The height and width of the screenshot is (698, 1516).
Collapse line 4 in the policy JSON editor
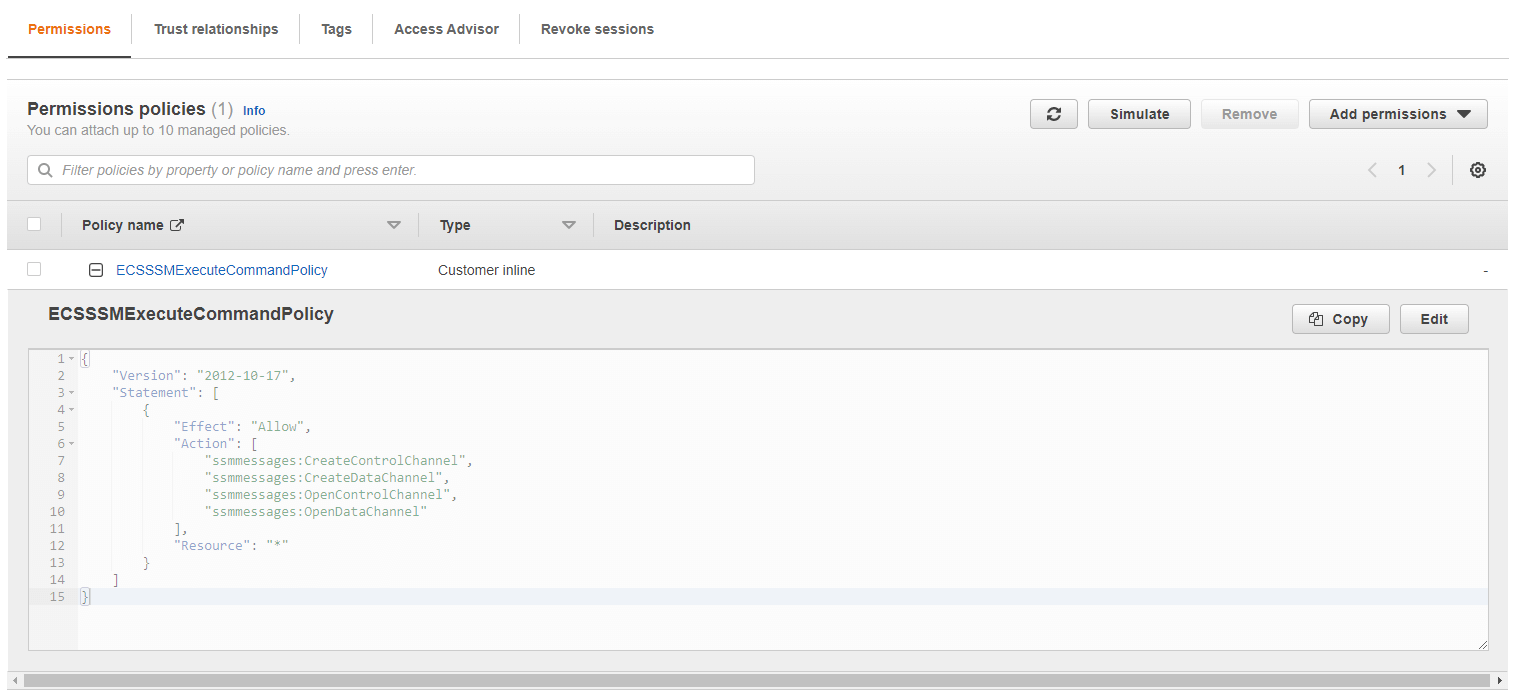pyautogui.click(x=69, y=409)
